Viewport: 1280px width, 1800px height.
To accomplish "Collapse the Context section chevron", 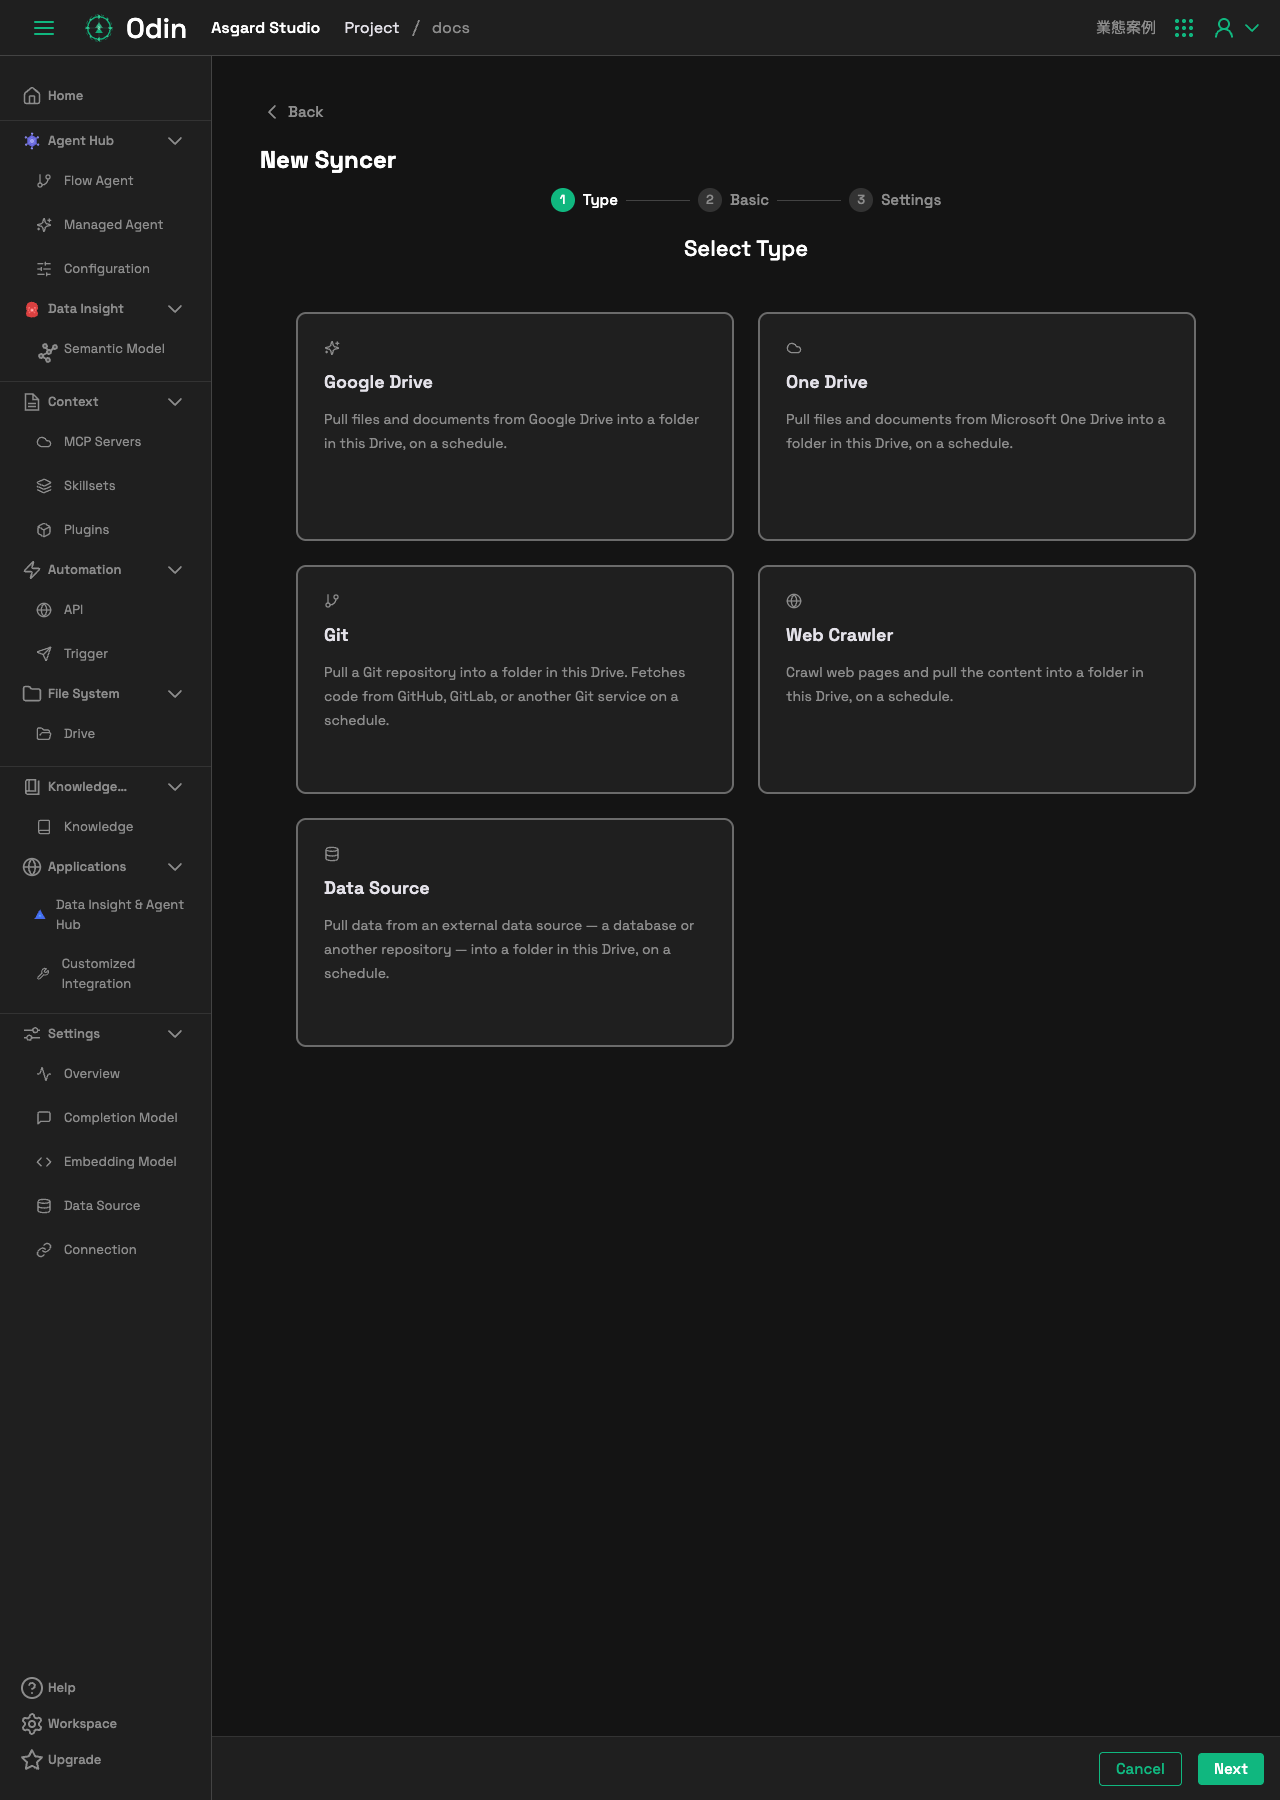I will click(x=175, y=402).
